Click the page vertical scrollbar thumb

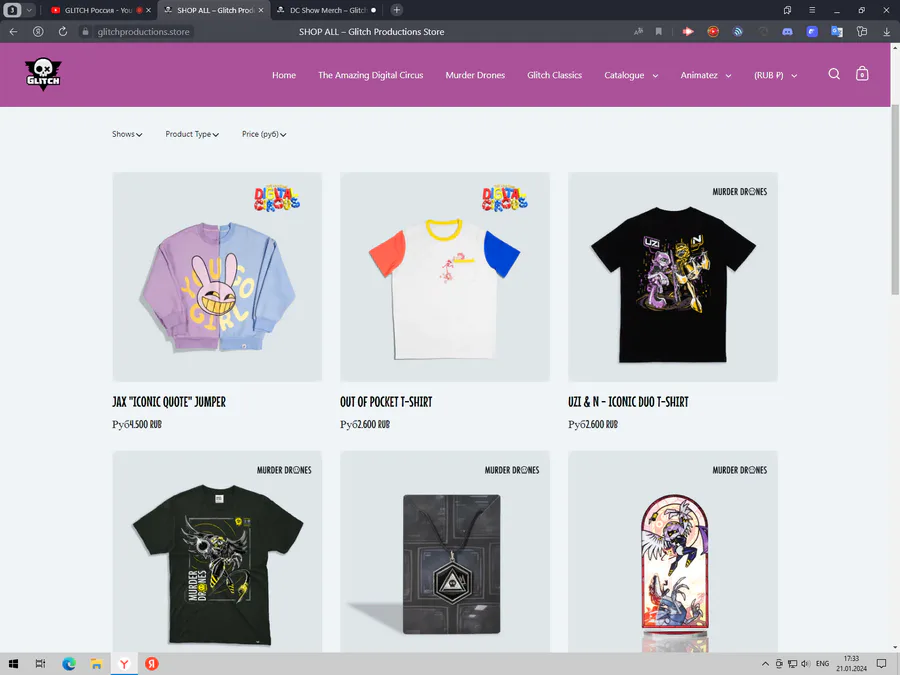(x=895, y=201)
